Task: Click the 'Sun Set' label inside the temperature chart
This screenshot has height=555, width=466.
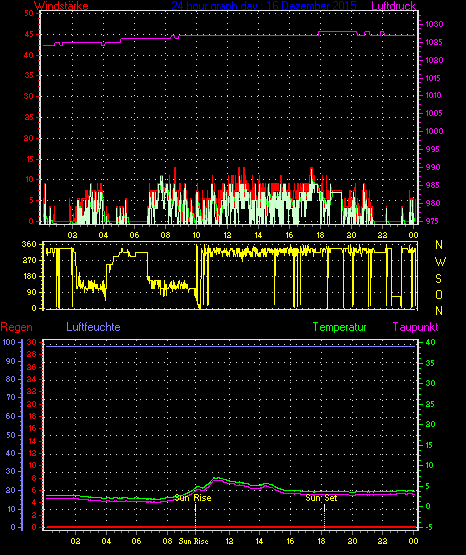Action: 321,498
